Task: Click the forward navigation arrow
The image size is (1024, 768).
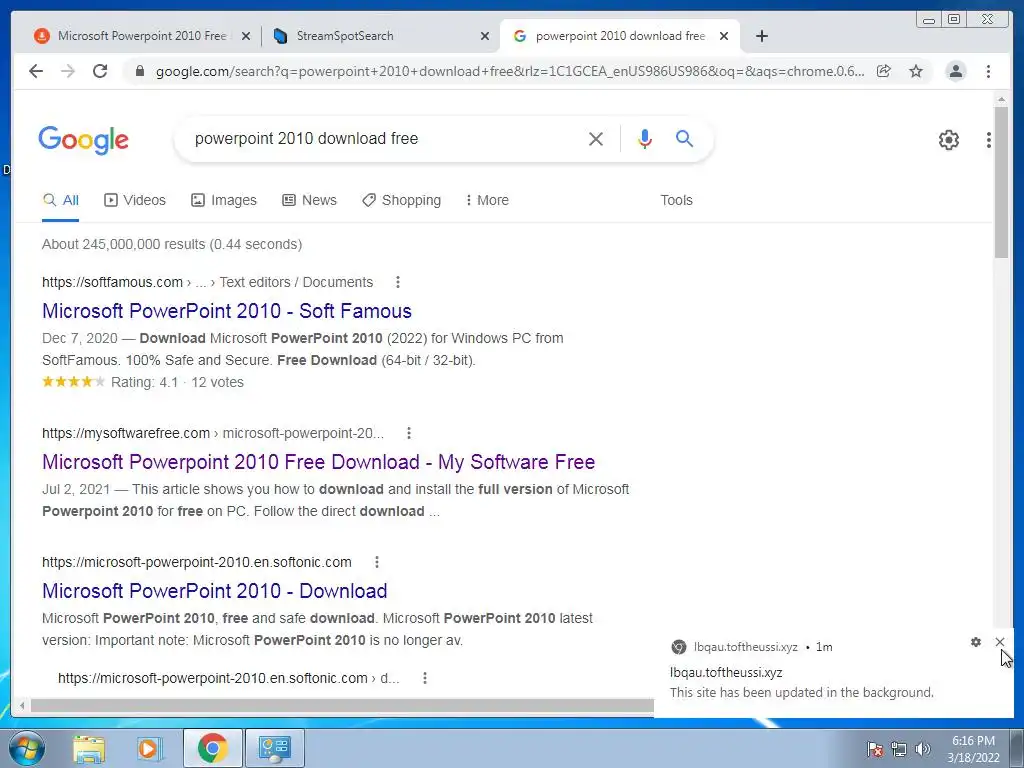Action: tap(68, 71)
